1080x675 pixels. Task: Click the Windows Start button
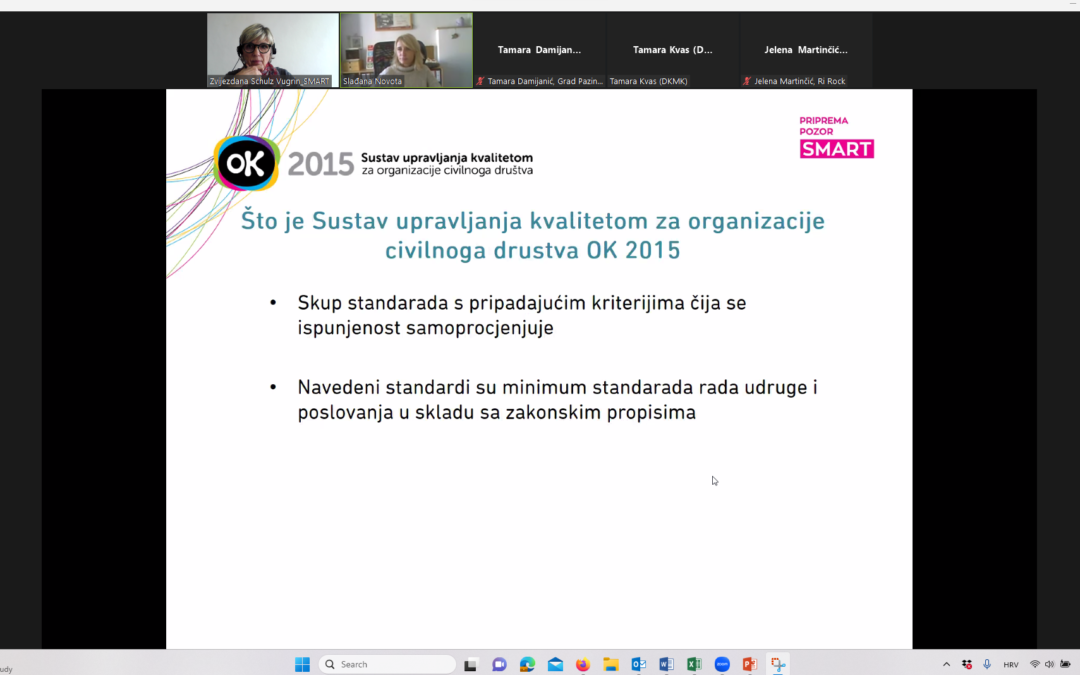[302, 664]
